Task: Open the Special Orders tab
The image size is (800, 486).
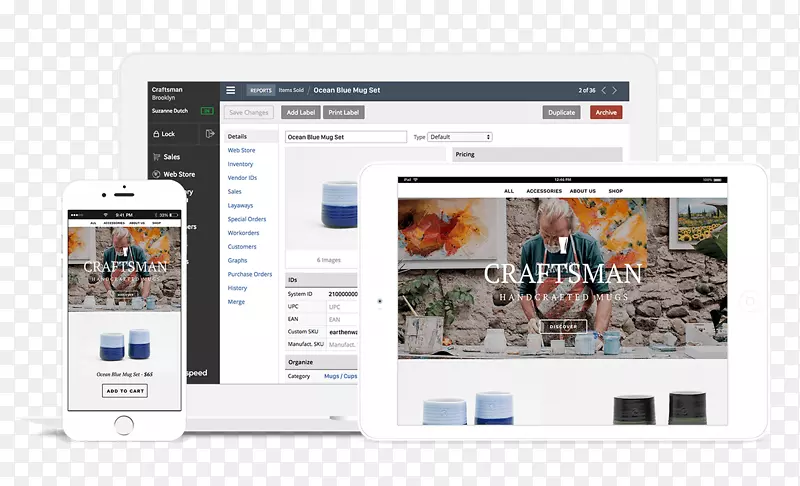Action: pos(247,219)
